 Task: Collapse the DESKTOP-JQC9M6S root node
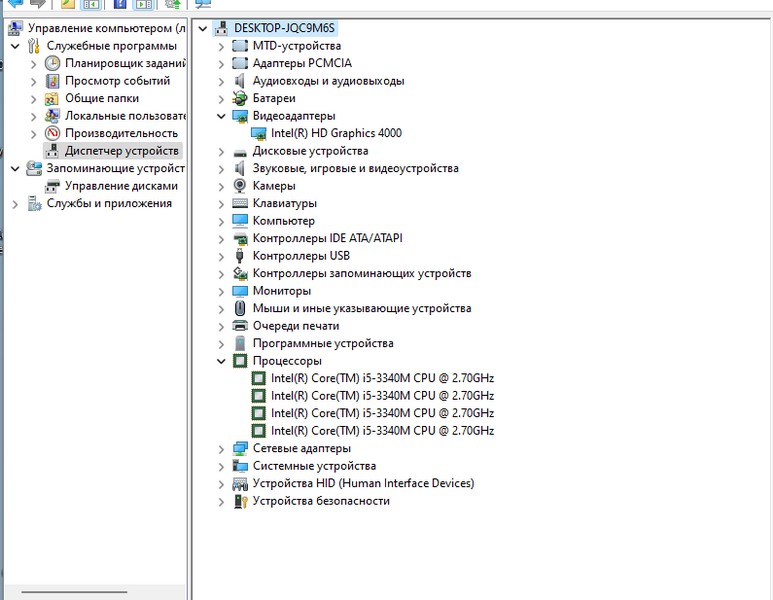point(203,29)
